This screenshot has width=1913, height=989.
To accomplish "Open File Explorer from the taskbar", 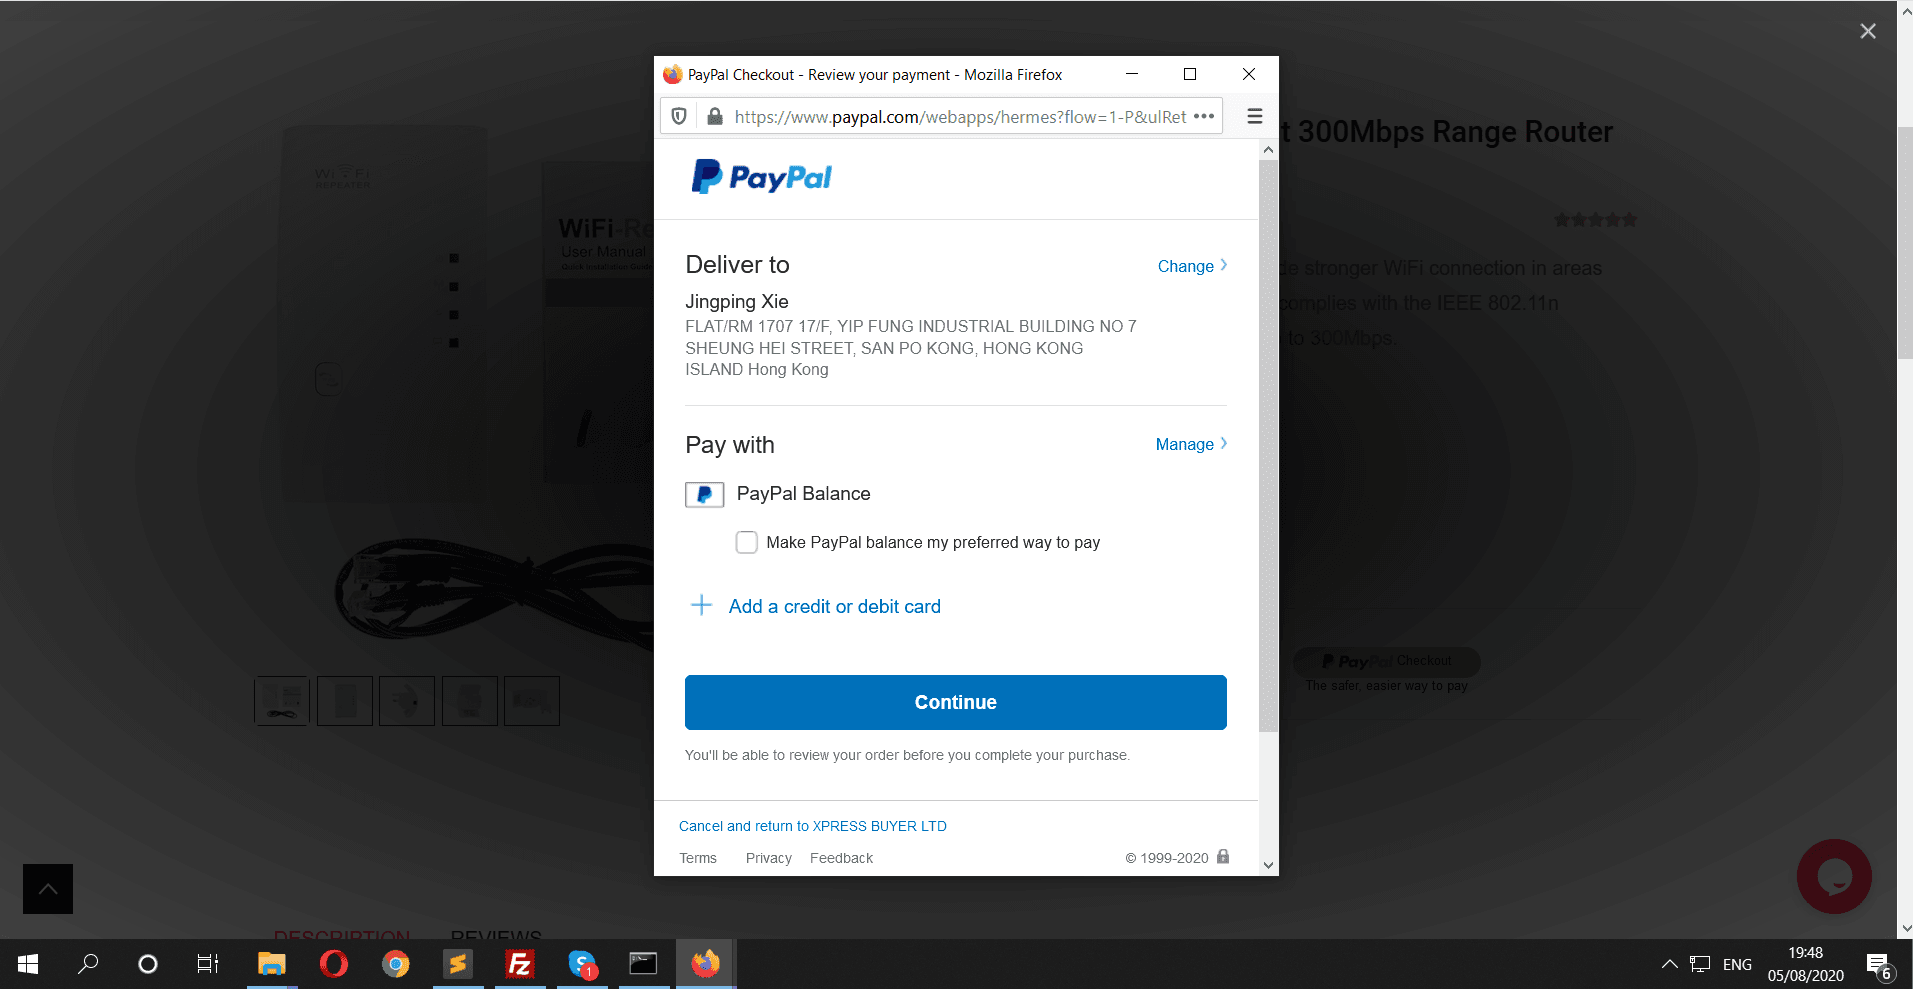I will [x=272, y=964].
